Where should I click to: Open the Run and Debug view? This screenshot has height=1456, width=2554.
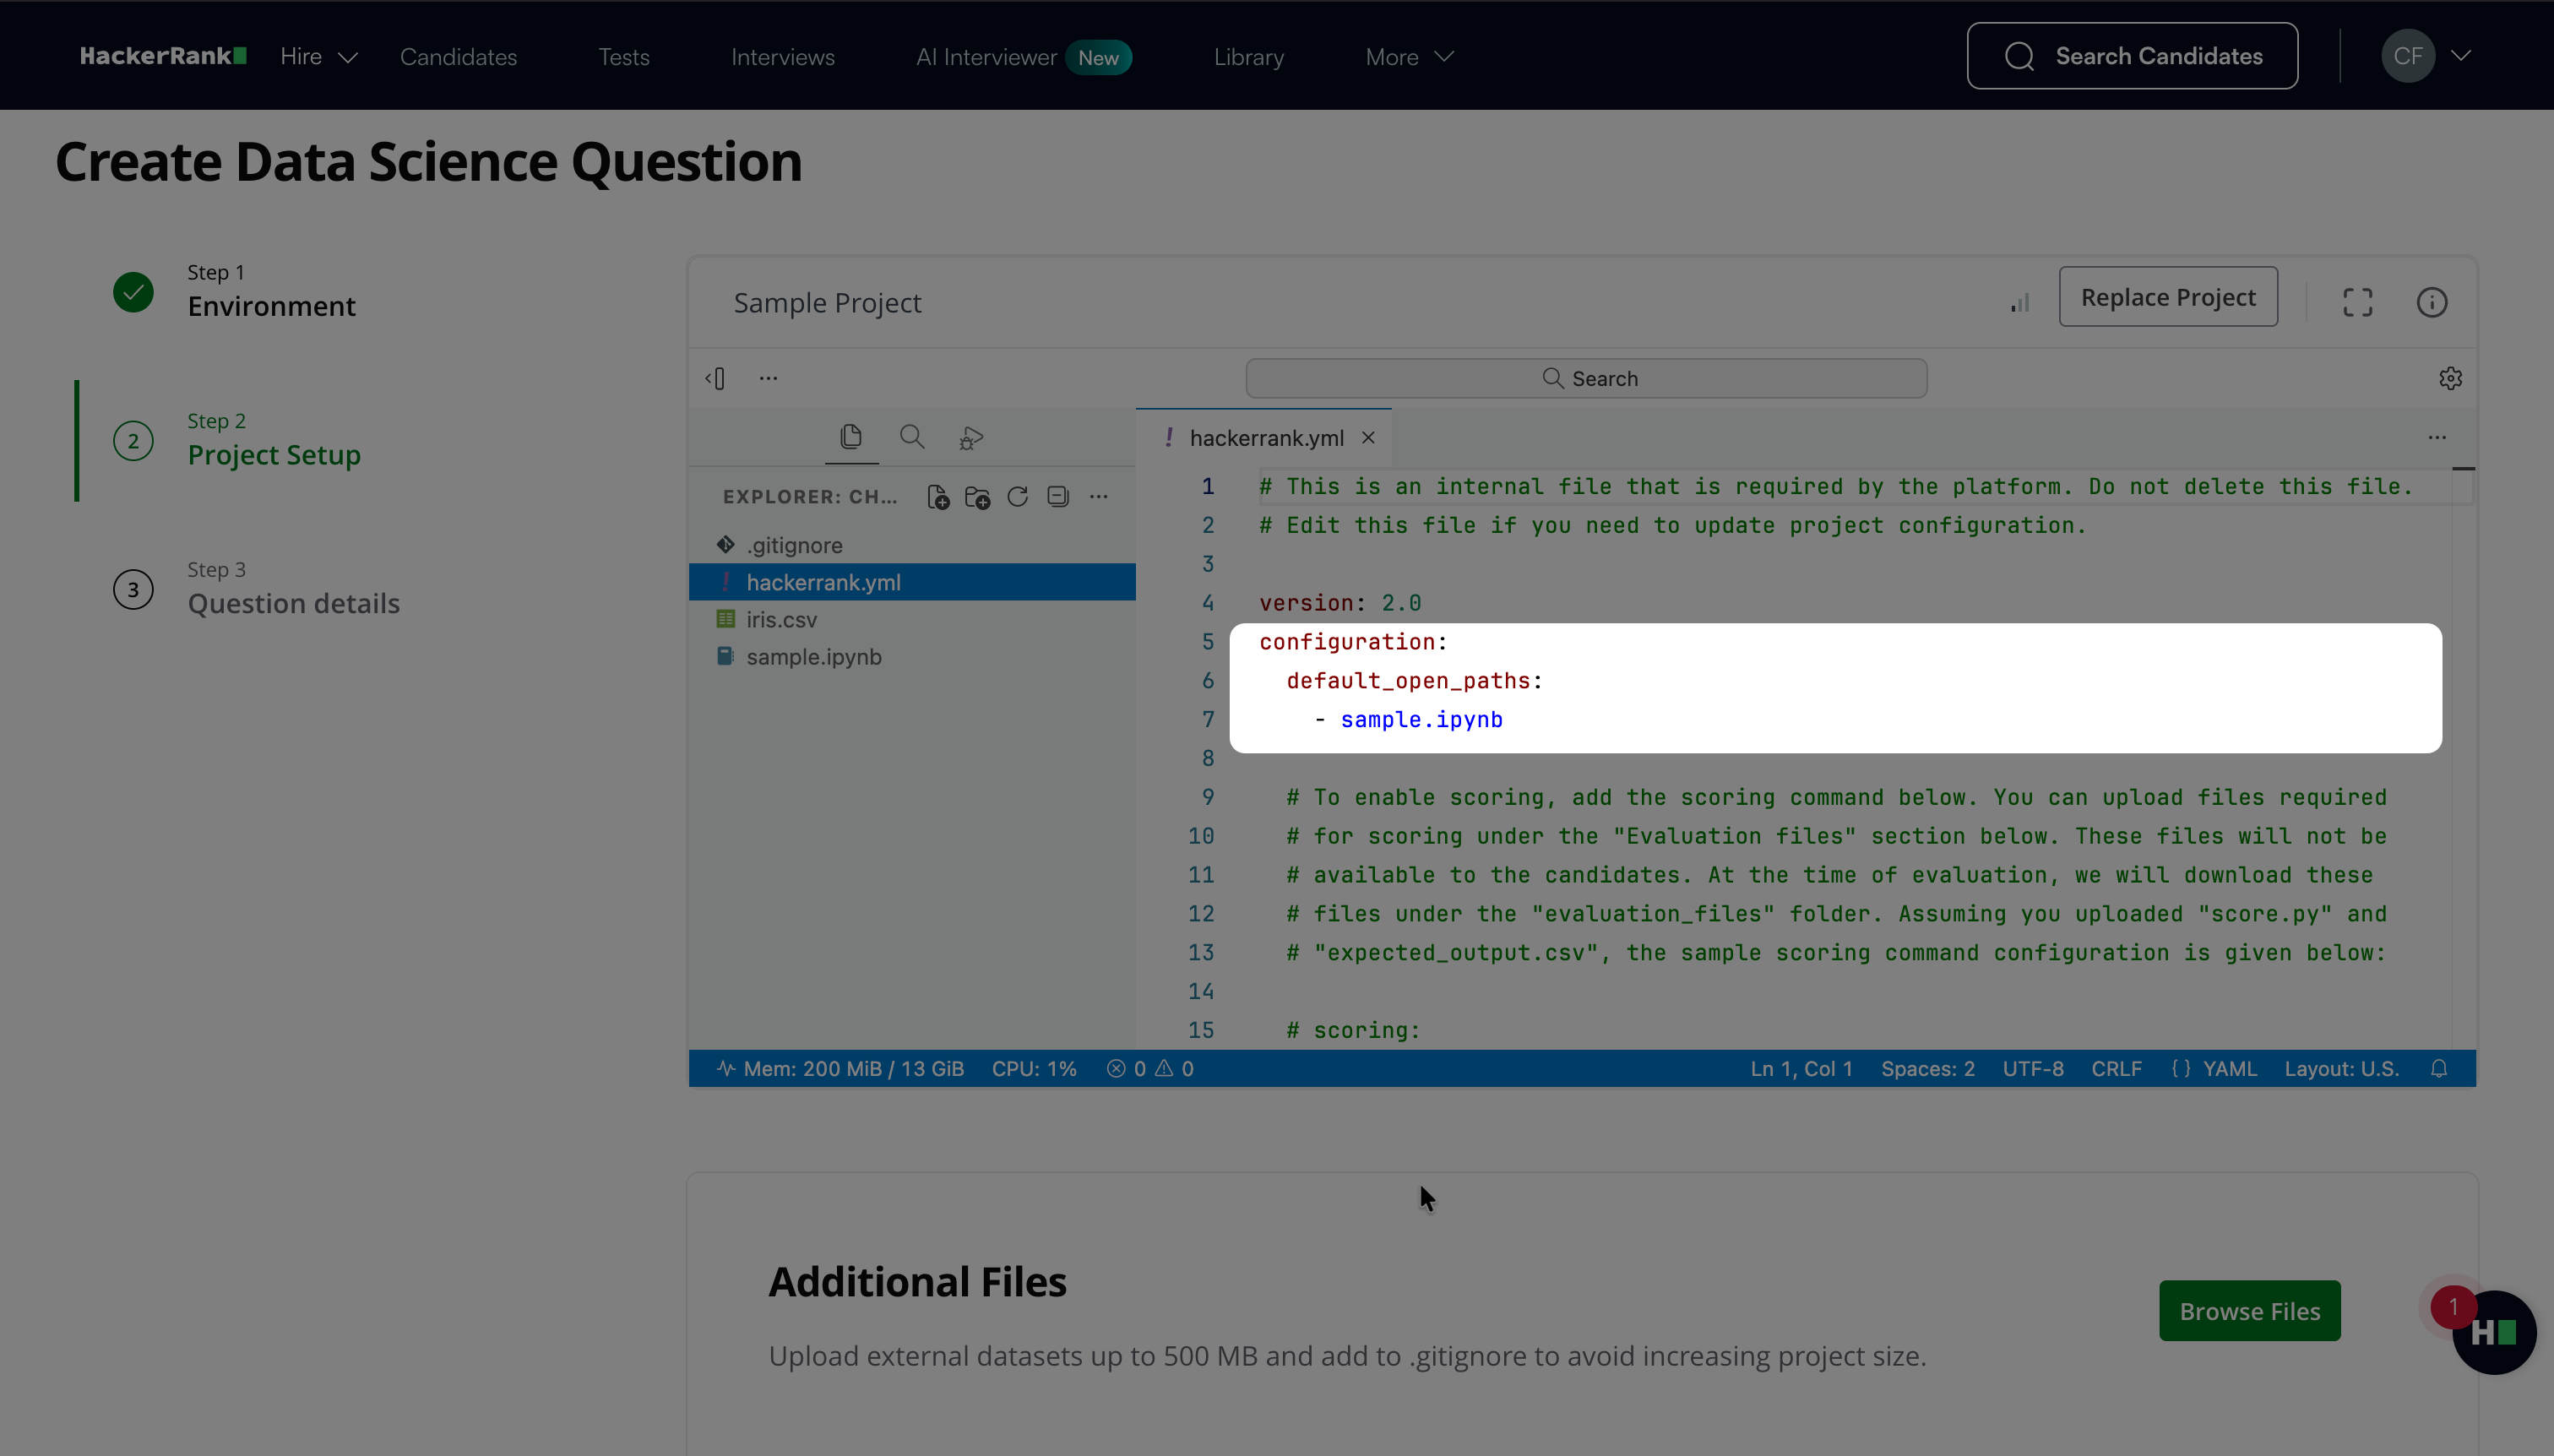[971, 438]
